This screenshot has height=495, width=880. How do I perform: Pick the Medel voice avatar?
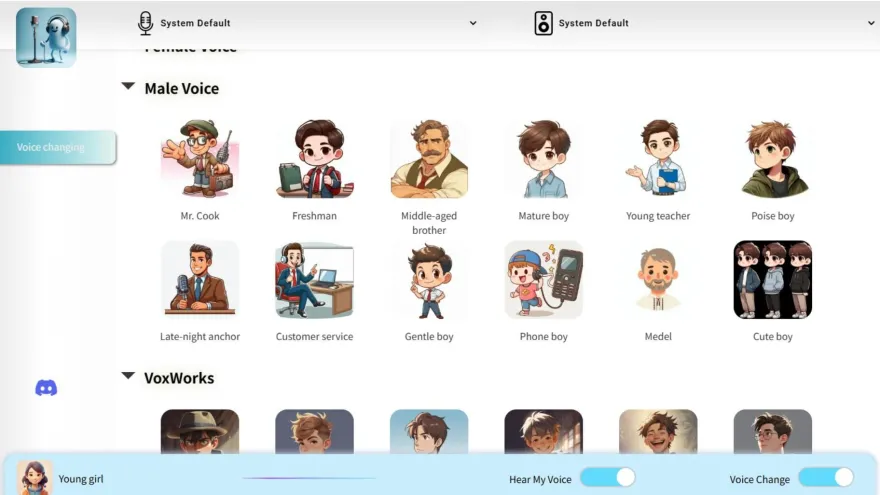click(658, 279)
